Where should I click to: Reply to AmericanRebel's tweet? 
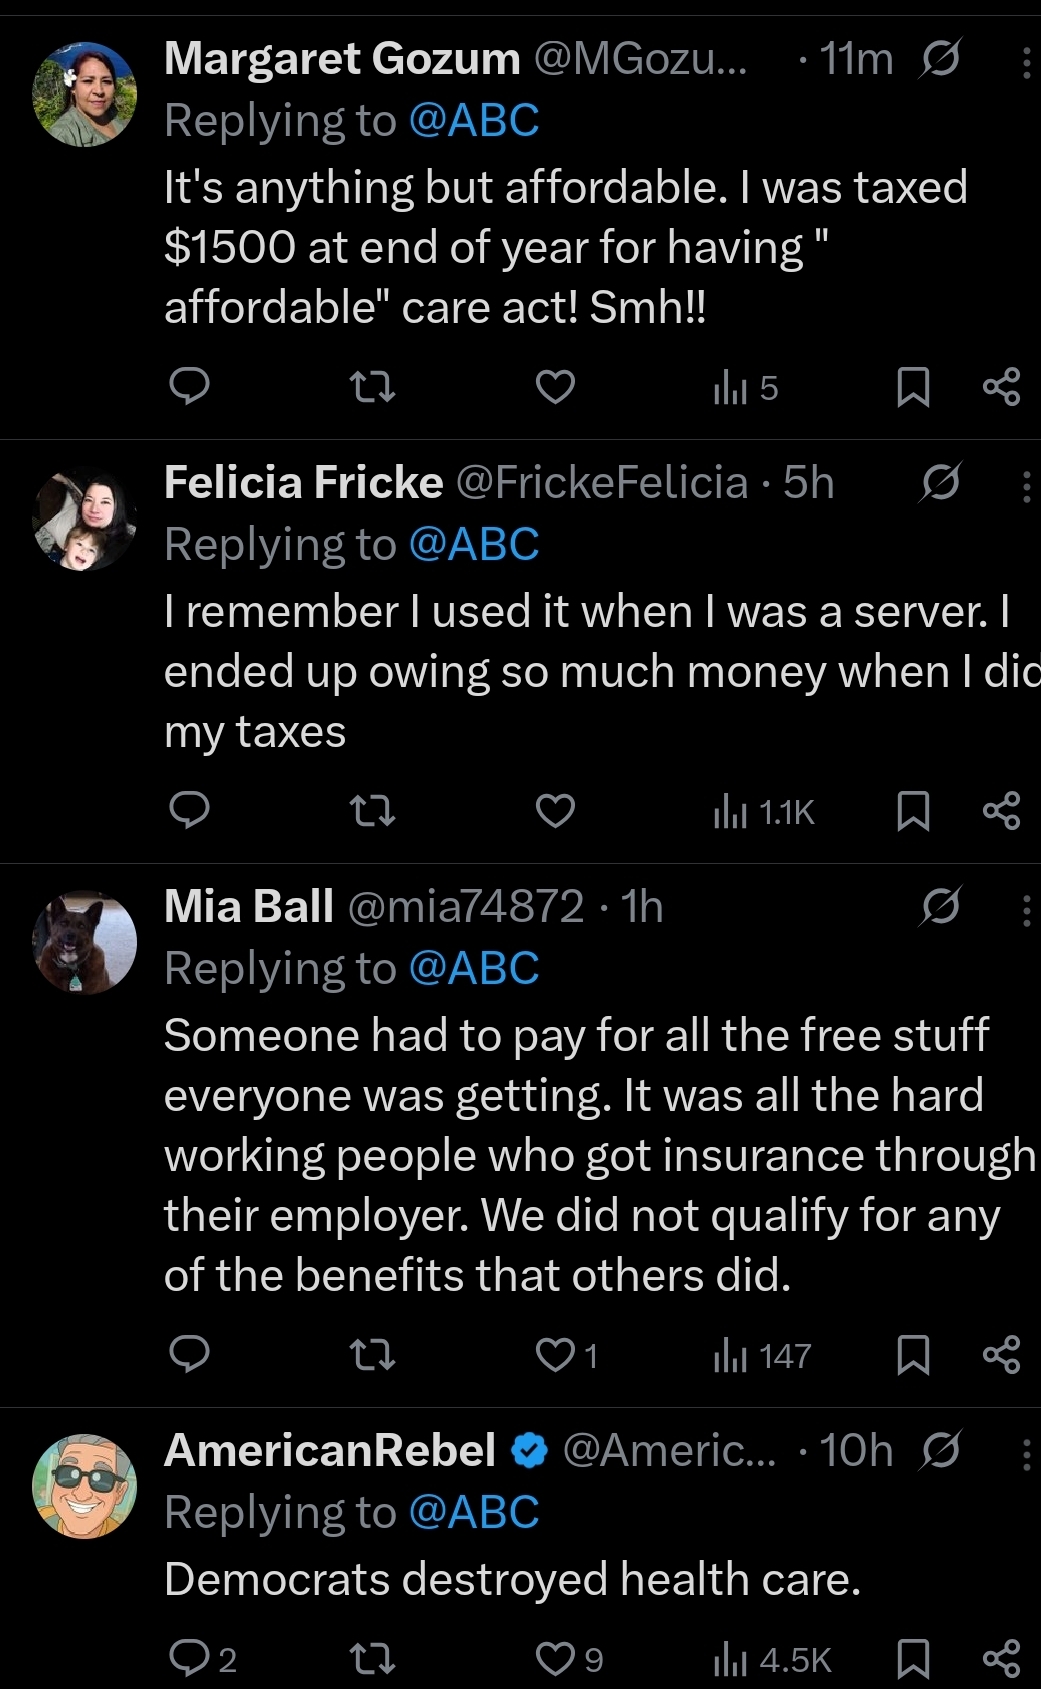coord(189,1659)
